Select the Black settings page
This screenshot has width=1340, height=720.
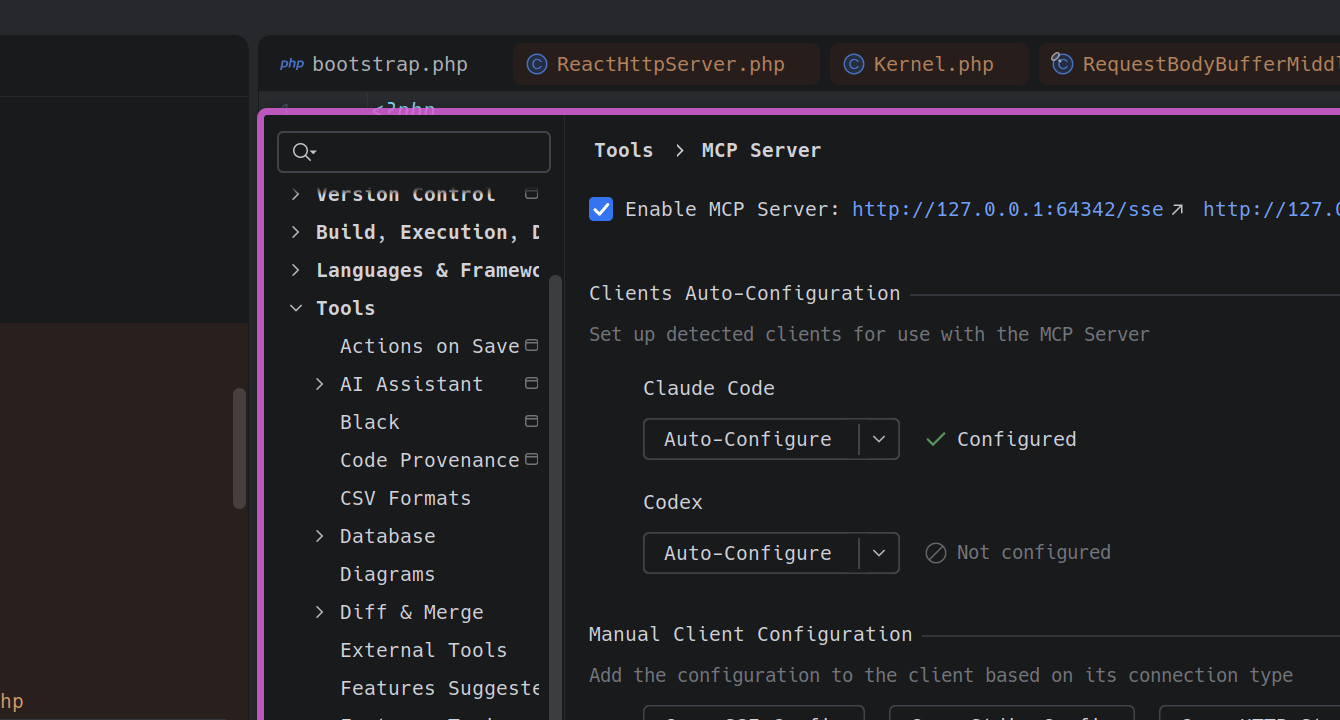(x=370, y=422)
